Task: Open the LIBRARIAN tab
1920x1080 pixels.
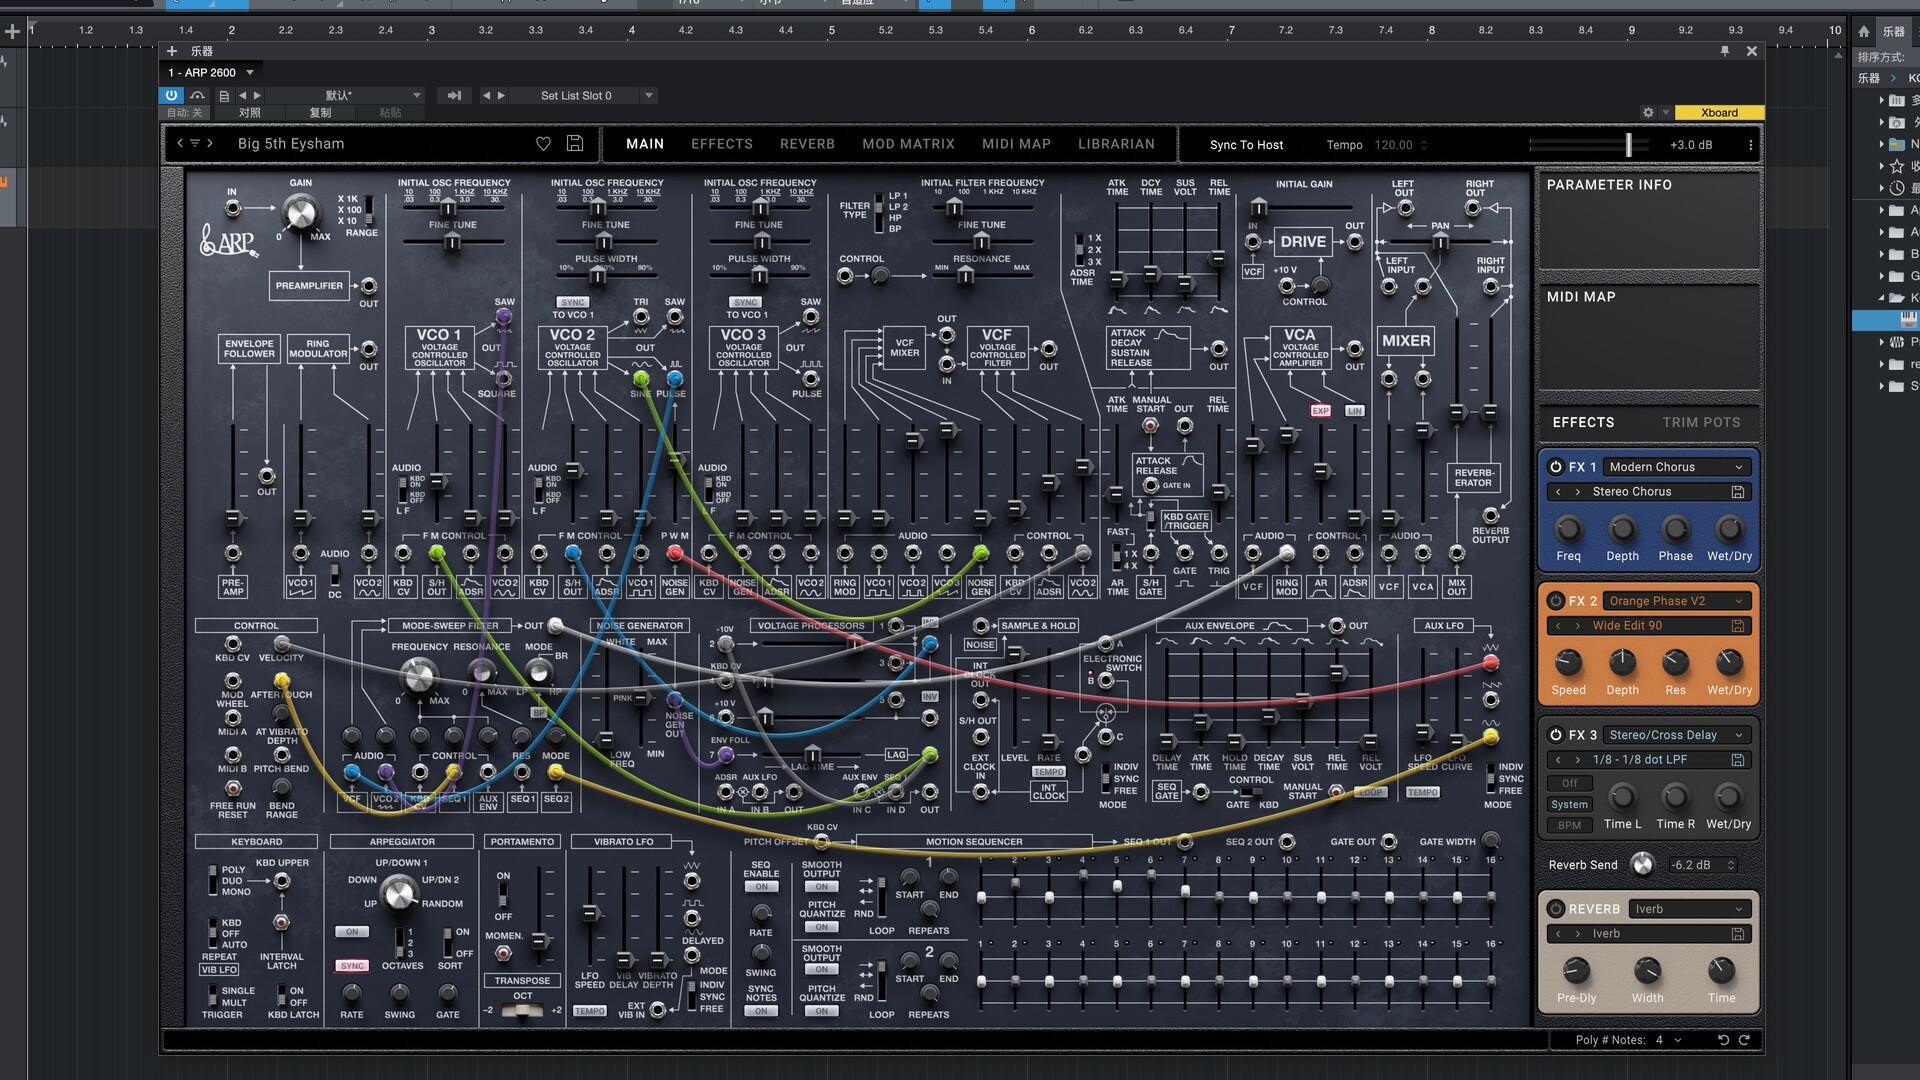Action: pos(1116,144)
